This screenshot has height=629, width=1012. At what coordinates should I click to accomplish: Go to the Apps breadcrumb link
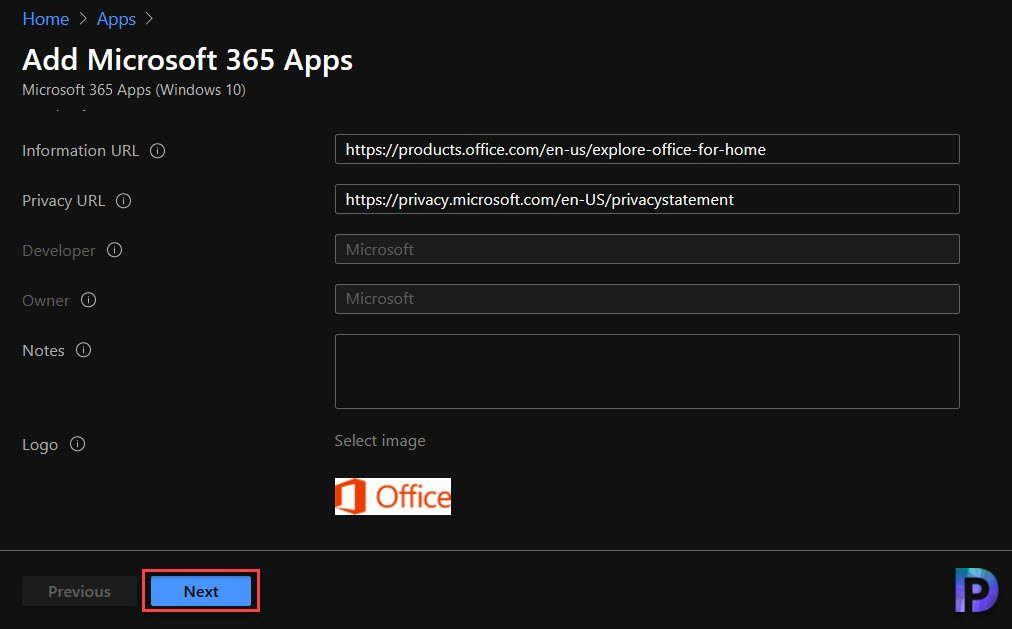(116, 19)
